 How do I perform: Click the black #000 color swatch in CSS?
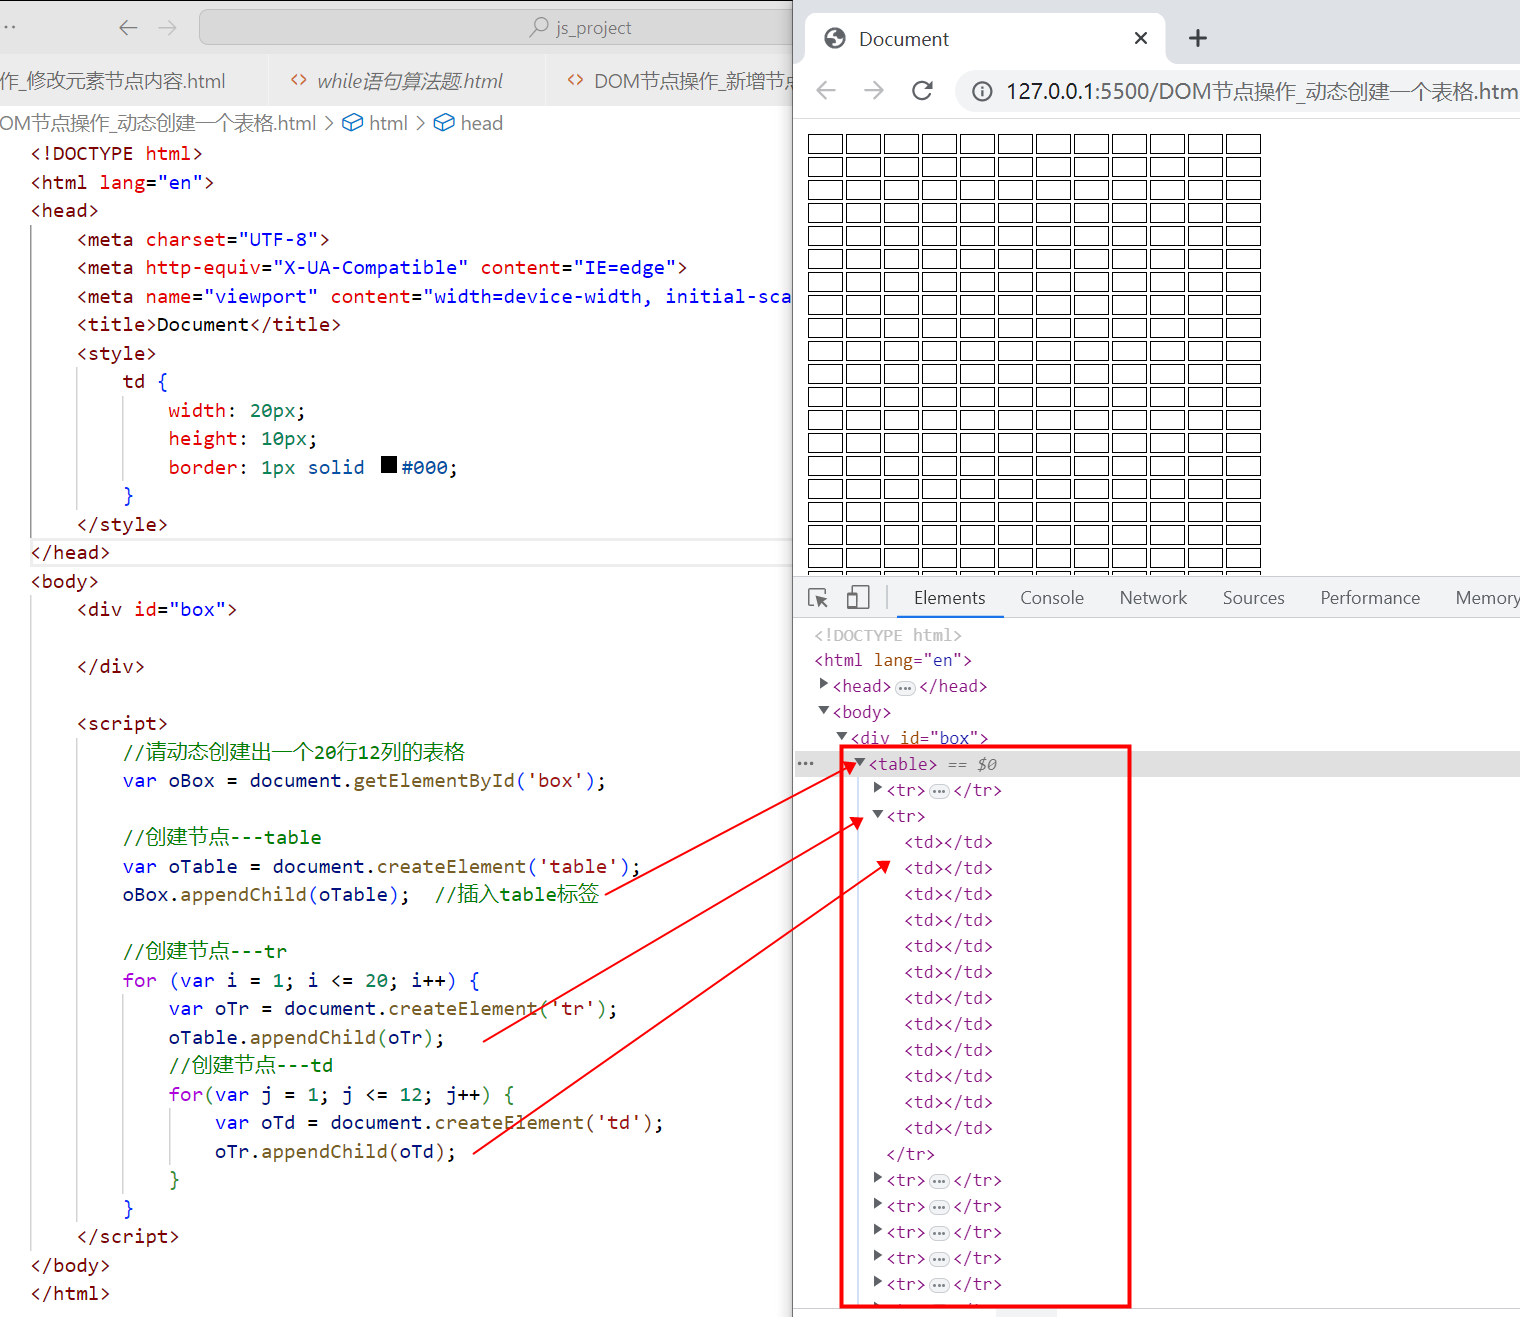pos(389,465)
